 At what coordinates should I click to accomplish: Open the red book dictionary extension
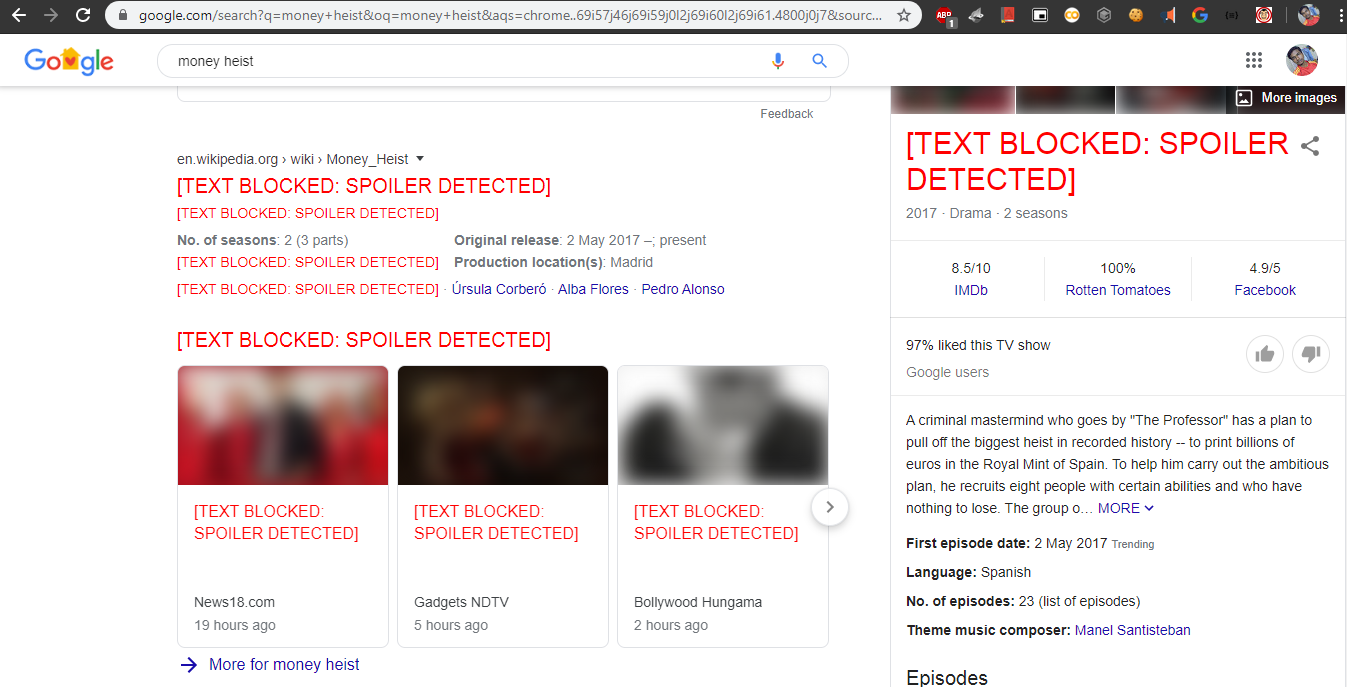[1007, 15]
